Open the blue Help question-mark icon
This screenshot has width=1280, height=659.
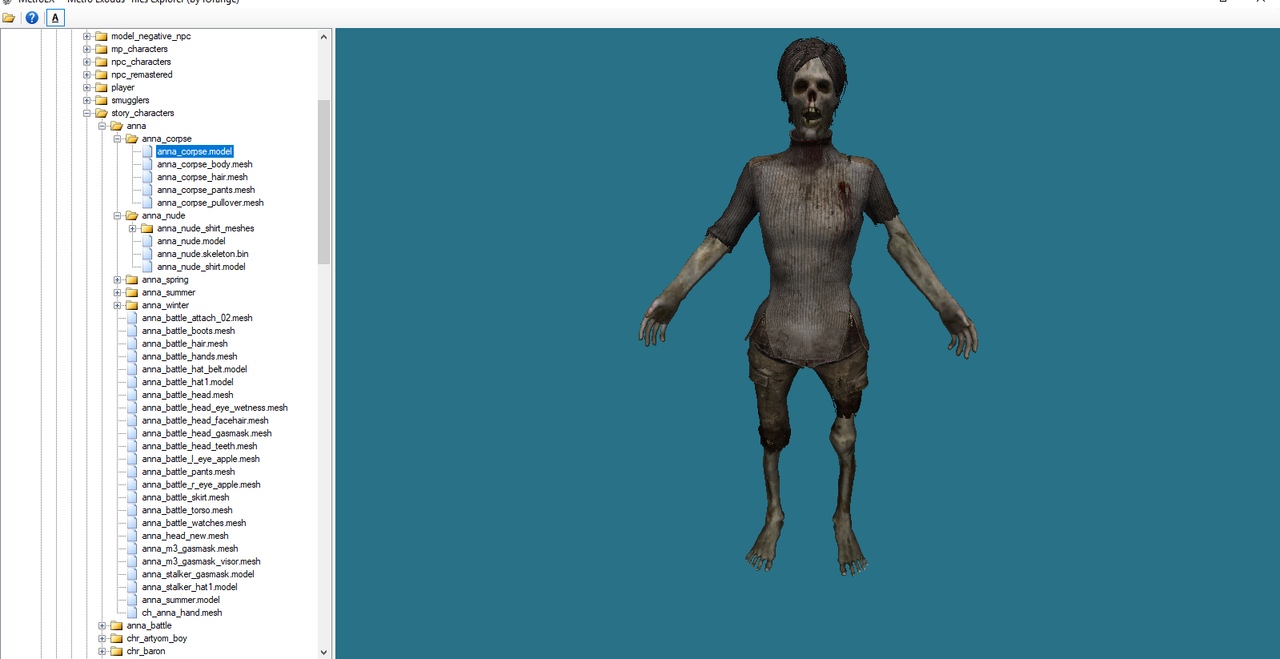(32, 18)
